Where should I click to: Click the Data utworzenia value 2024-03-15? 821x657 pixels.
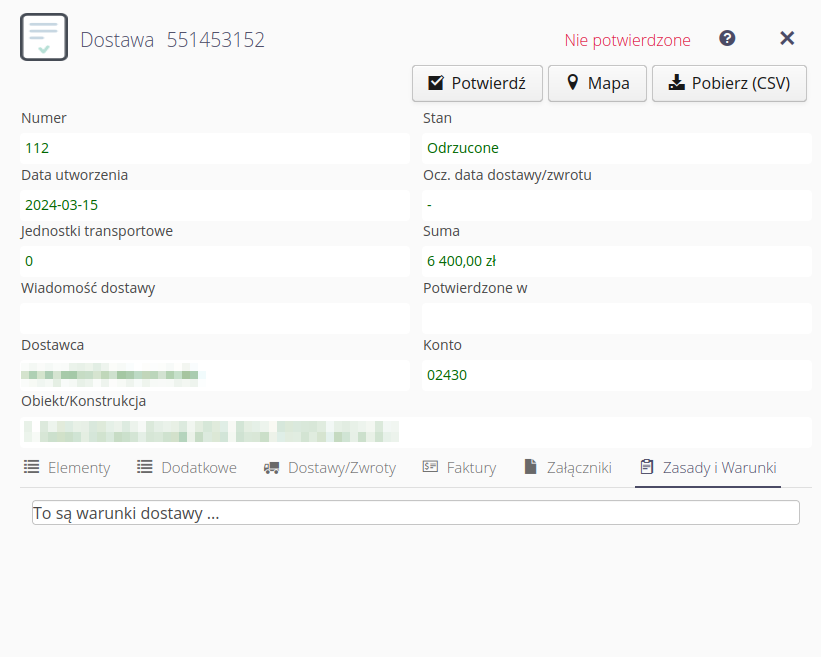[61, 205]
